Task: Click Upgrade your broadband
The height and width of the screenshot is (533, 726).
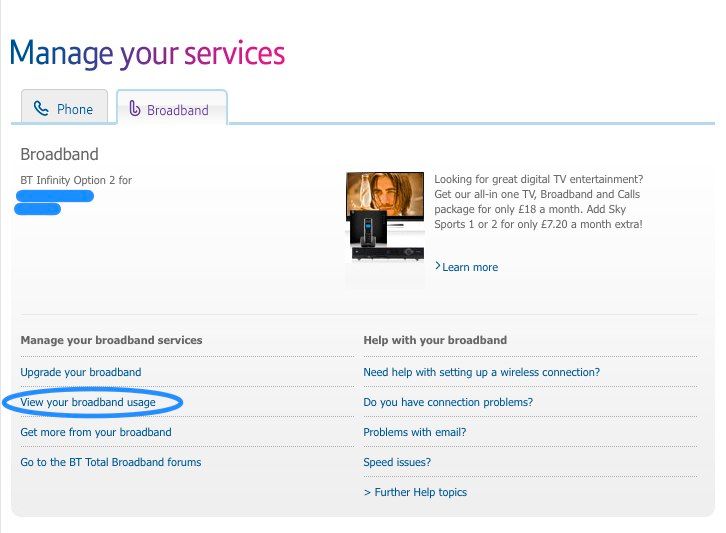Action: [x=81, y=372]
